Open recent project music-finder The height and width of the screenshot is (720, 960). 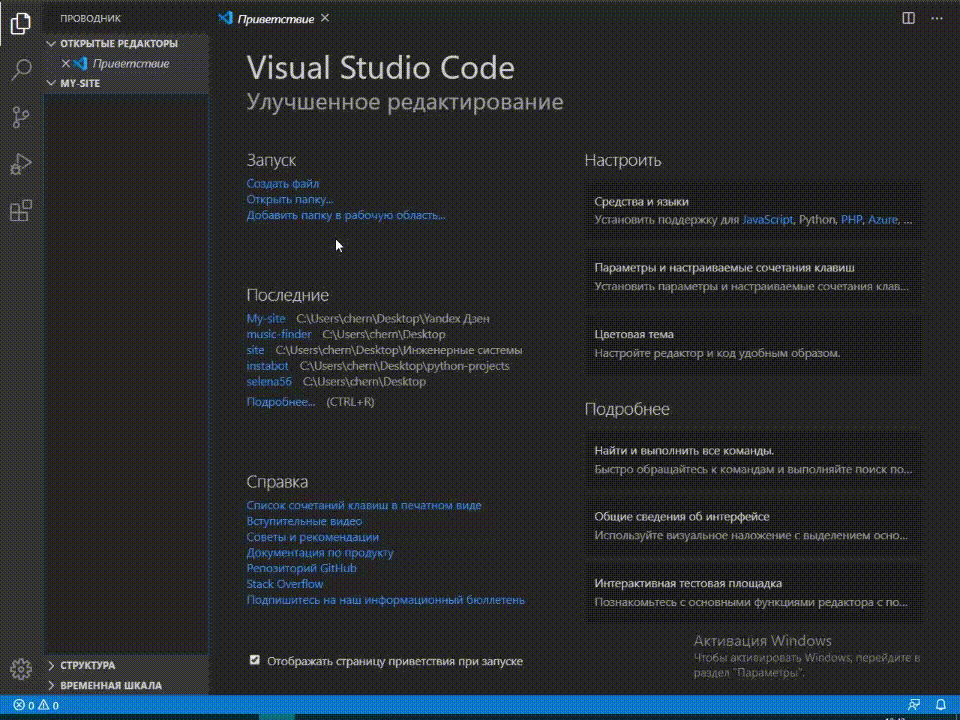[279, 334]
